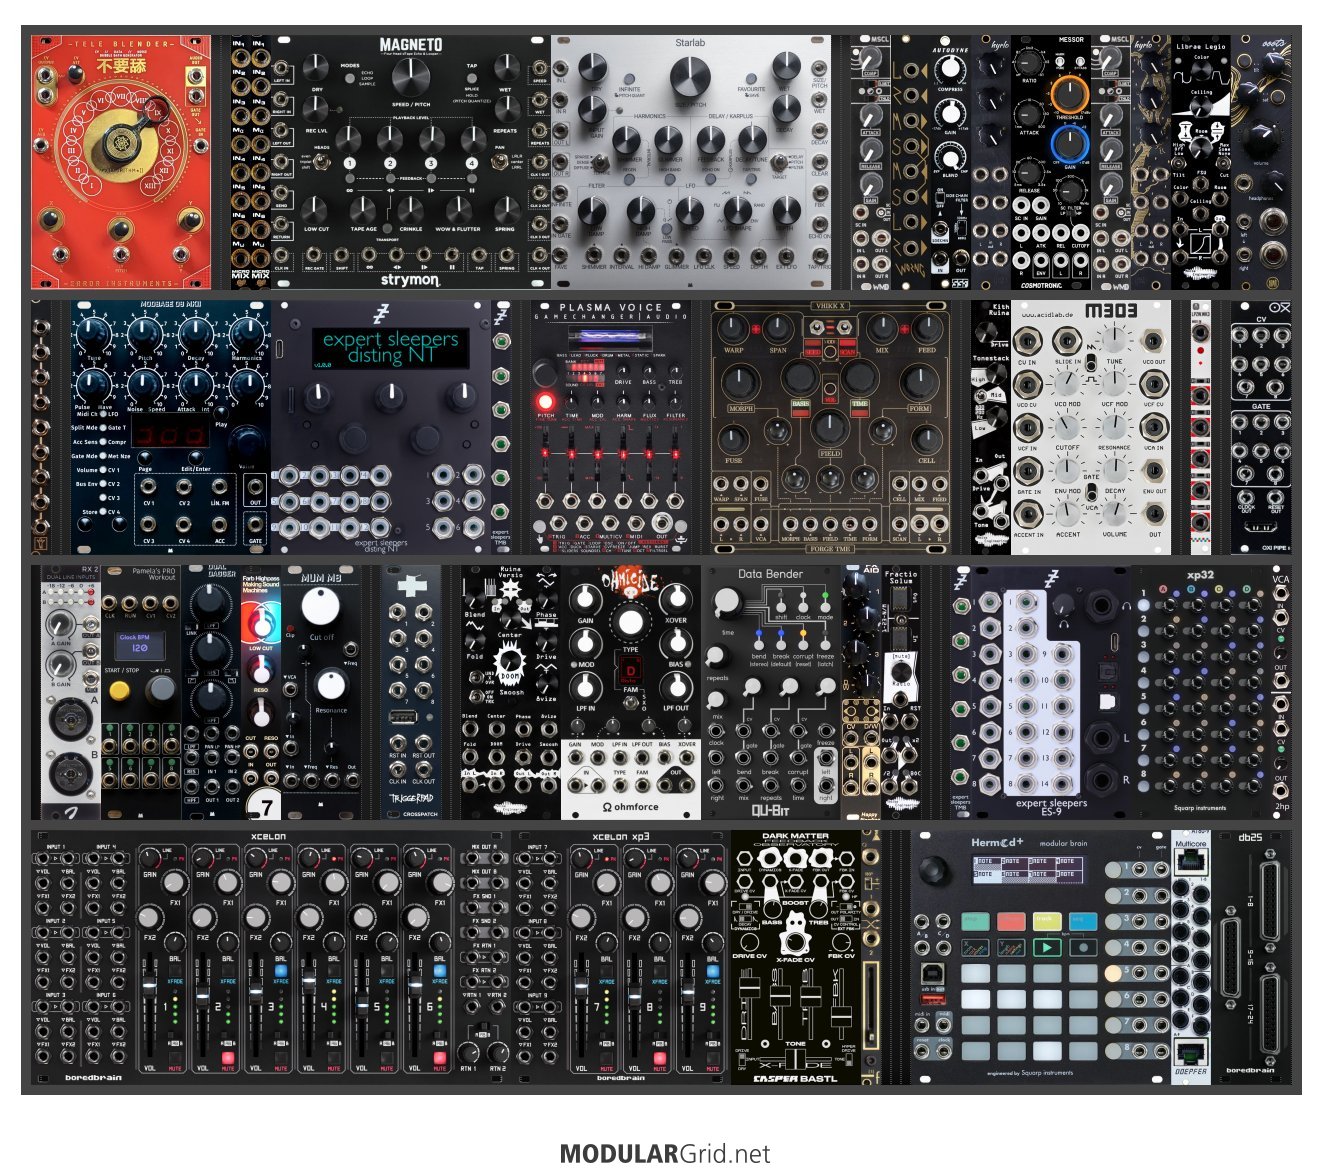1332x1175 pixels.
Task: Tap the Infinite button on Starlab
Action: 630,78
